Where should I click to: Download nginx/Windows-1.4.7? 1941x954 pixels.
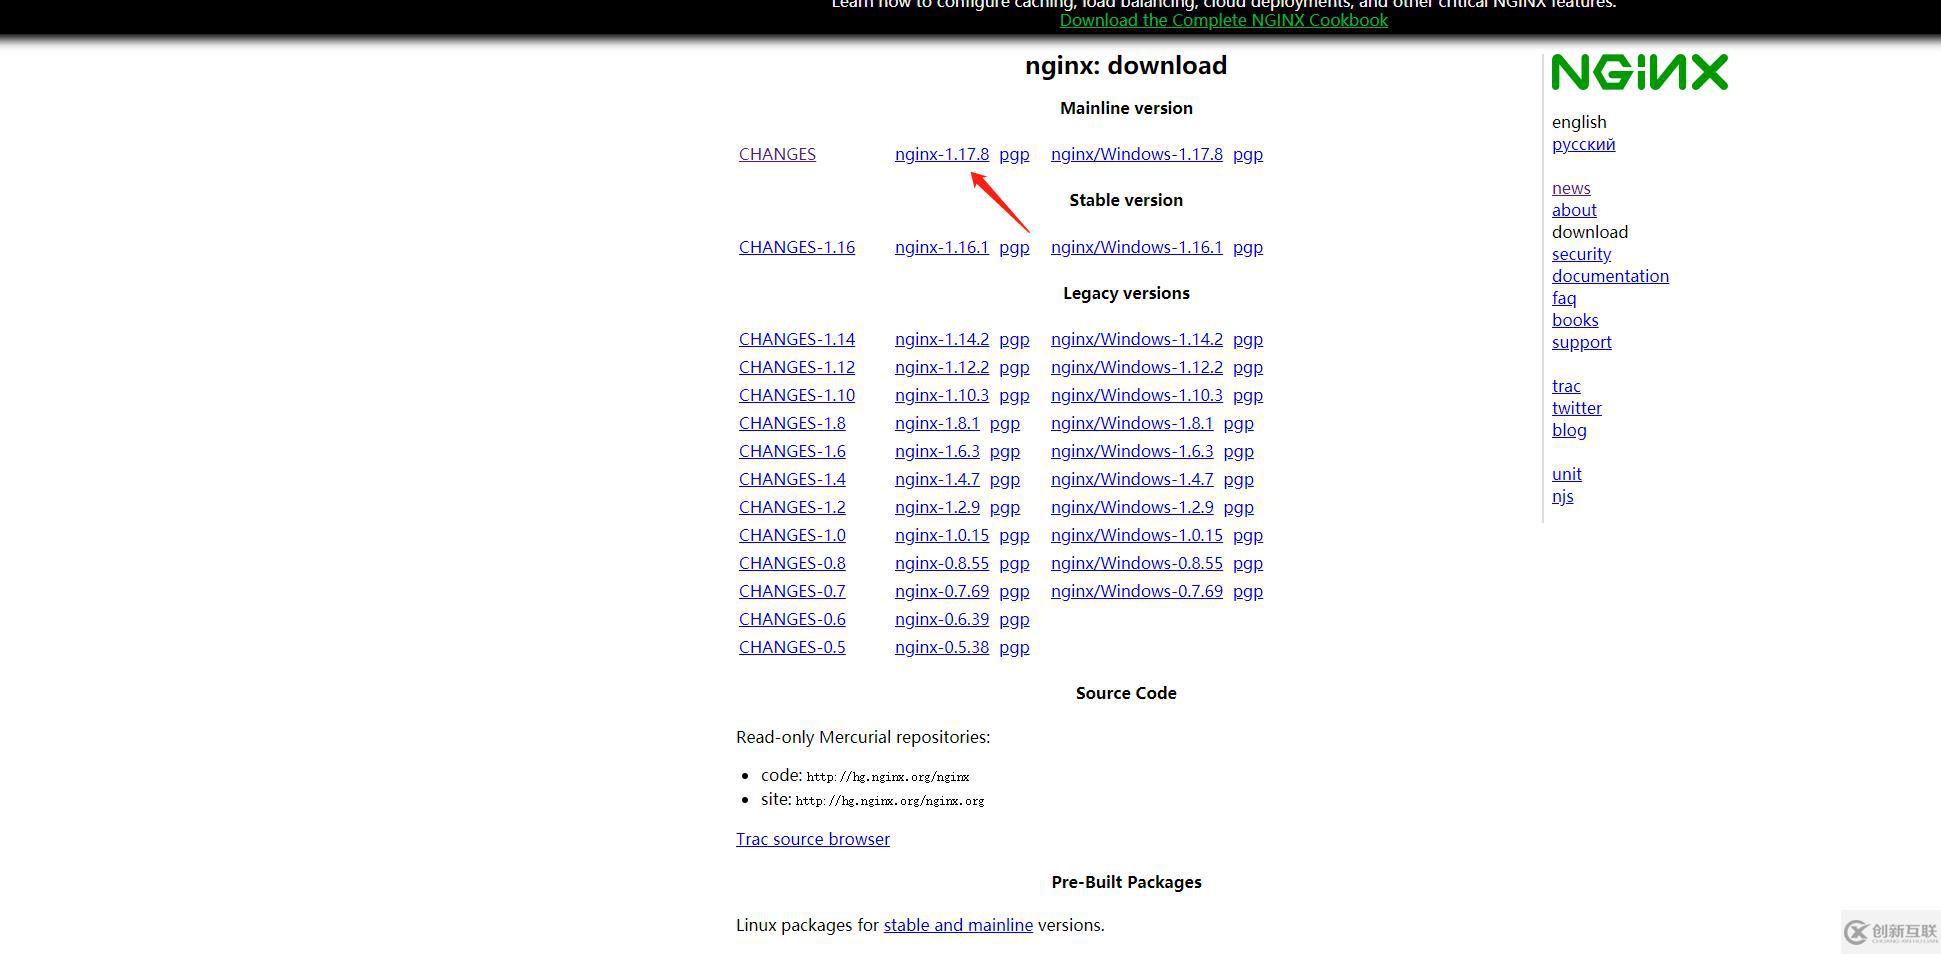click(x=1132, y=479)
